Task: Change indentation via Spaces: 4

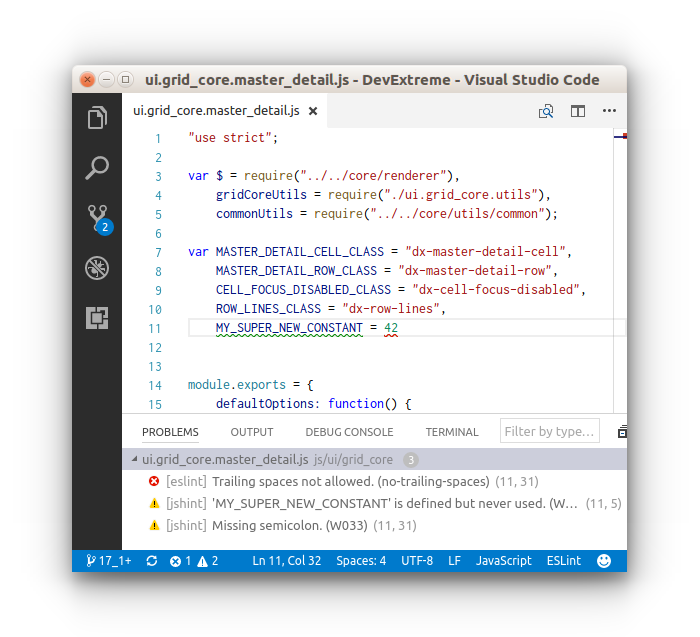Action: click(x=361, y=561)
